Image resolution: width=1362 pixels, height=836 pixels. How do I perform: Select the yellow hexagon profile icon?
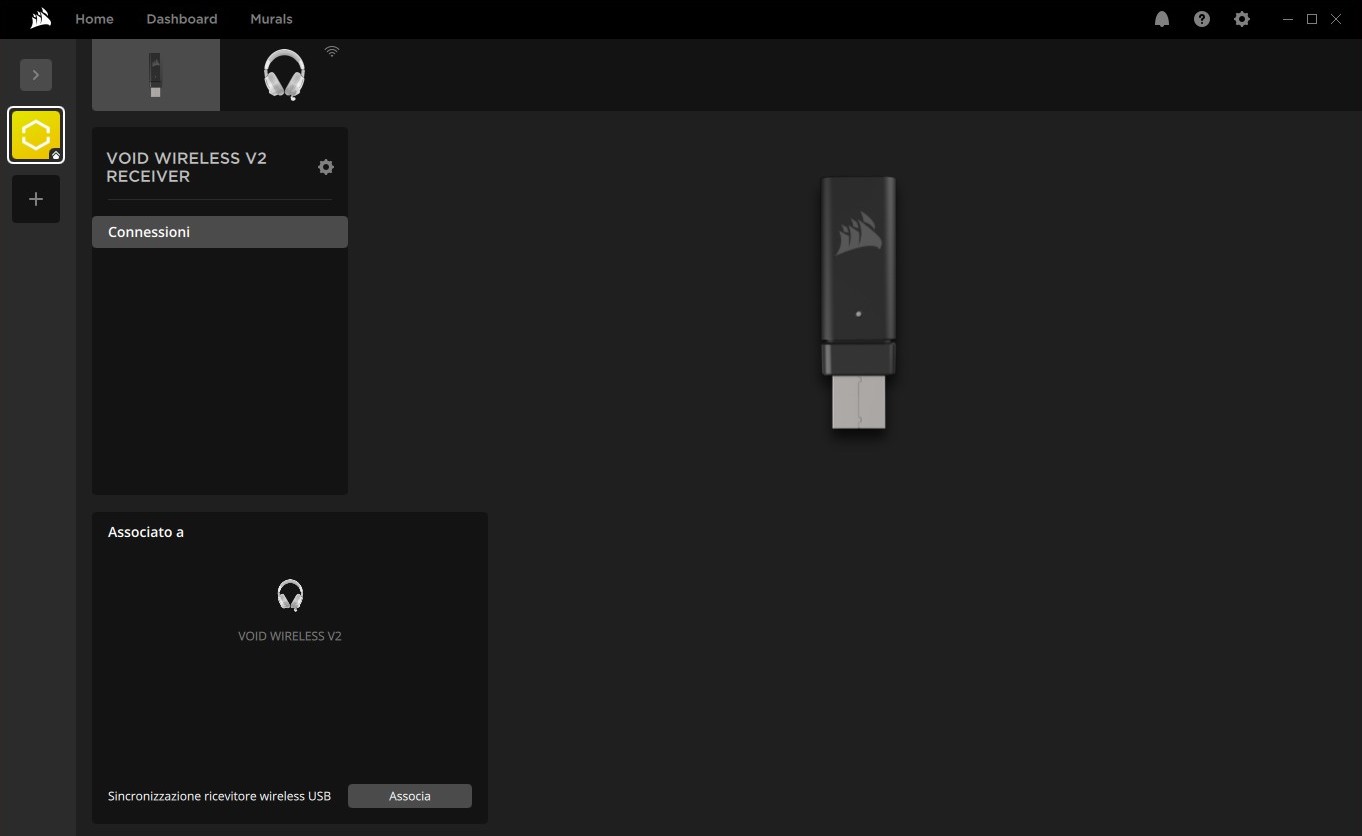36,135
